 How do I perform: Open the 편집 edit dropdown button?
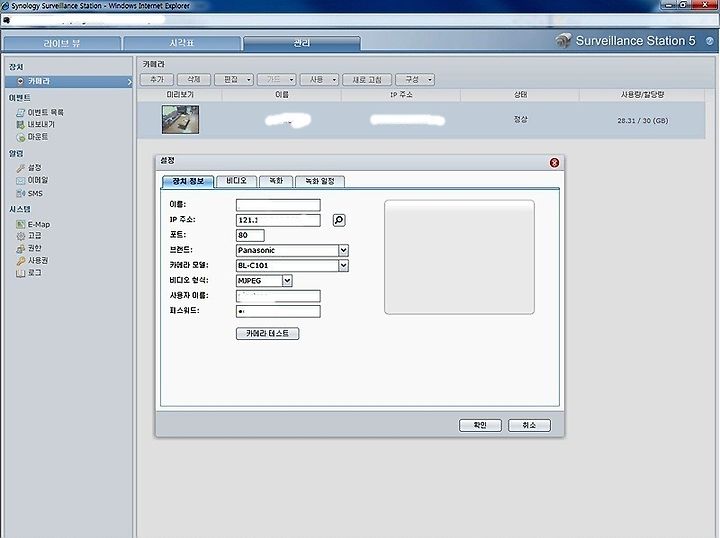pos(234,79)
